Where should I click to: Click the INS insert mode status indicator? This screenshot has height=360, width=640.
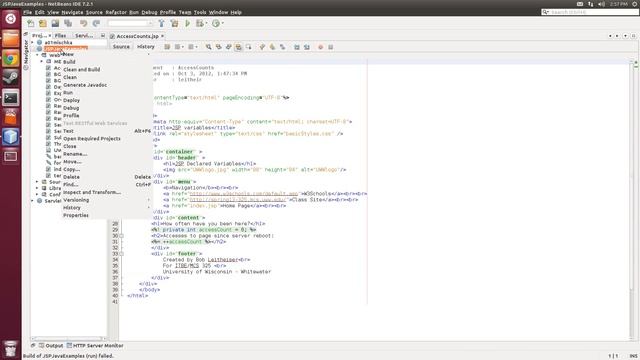point(633,356)
